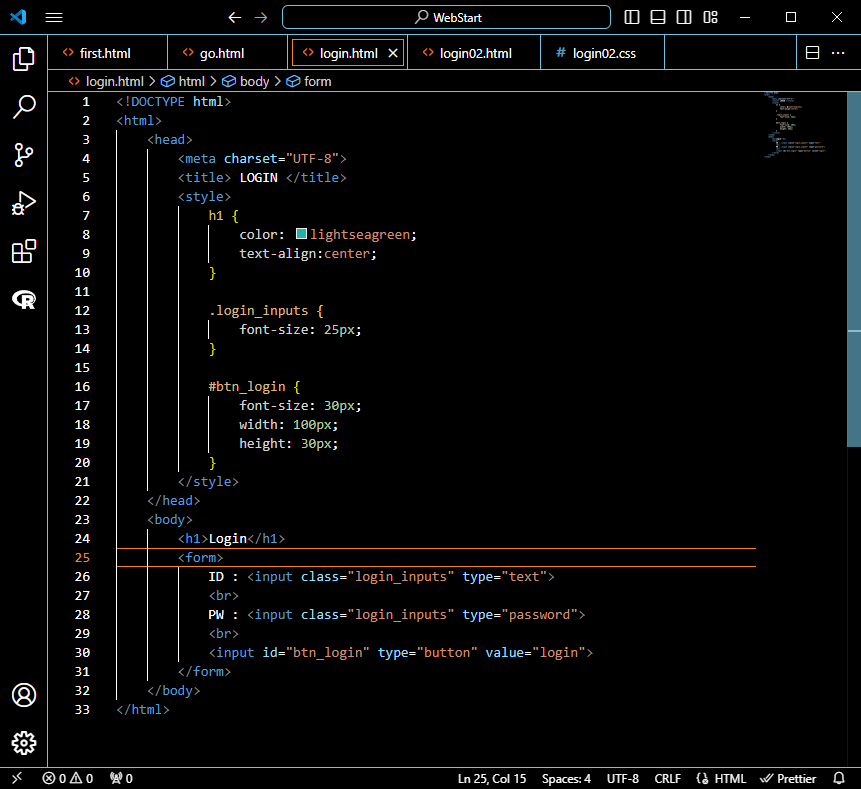
Task: Click the Prettier status item
Action: [788, 778]
